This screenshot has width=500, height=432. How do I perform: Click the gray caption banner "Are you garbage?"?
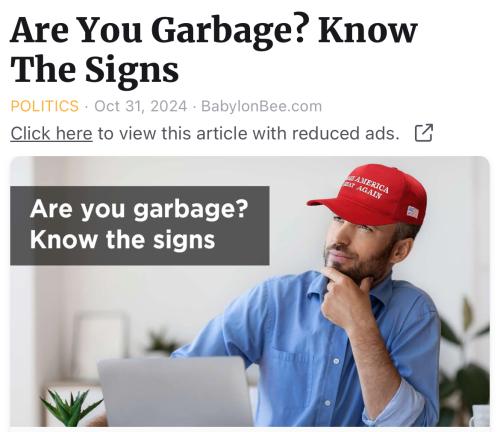coord(139,226)
